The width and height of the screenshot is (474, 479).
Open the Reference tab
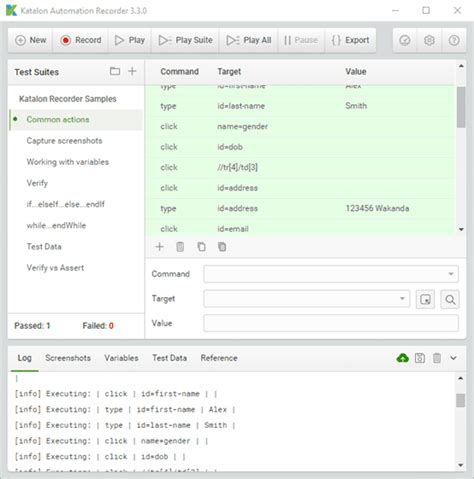pos(219,358)
